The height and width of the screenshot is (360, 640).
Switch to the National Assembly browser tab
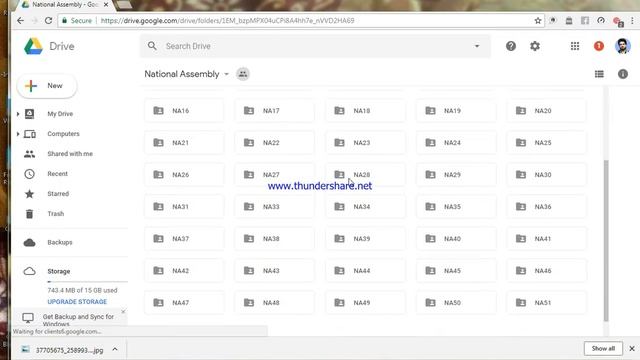tap(65, 5)
